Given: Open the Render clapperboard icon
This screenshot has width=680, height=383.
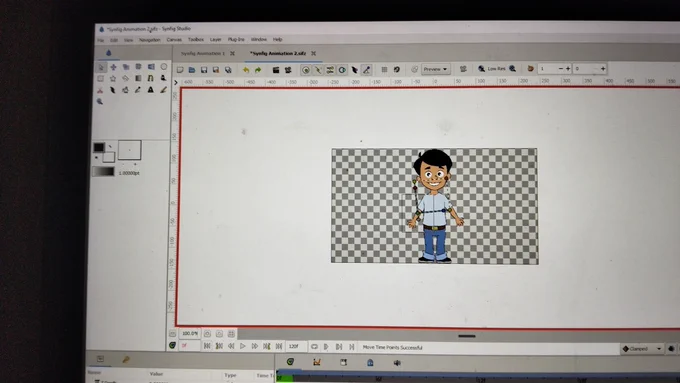Looking at the screenshot, I should pyautogui.click(x=276, y=70).
